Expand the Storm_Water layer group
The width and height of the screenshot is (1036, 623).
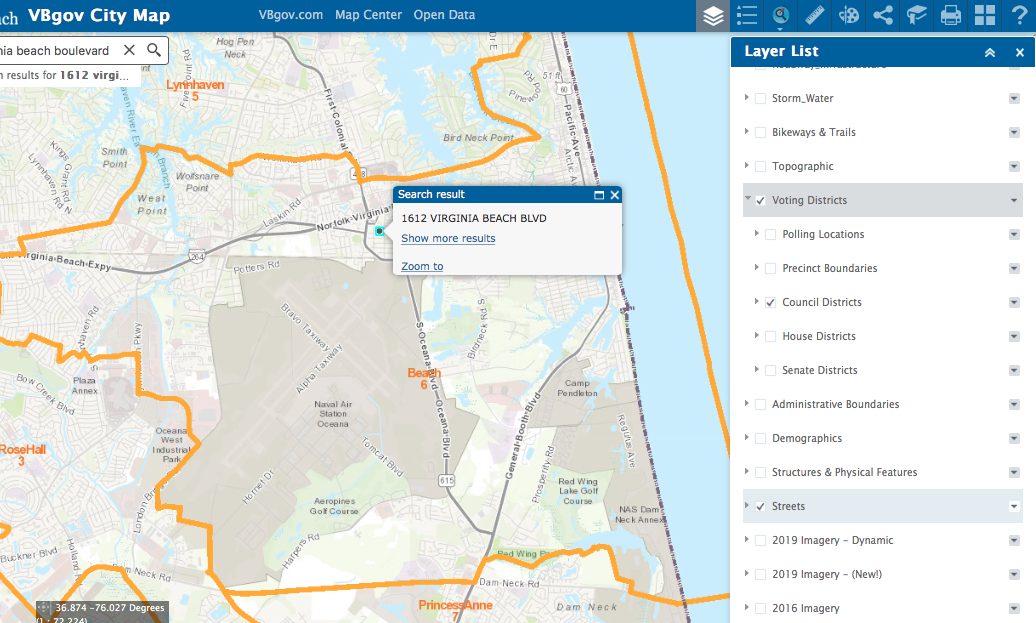coord(746,98)
